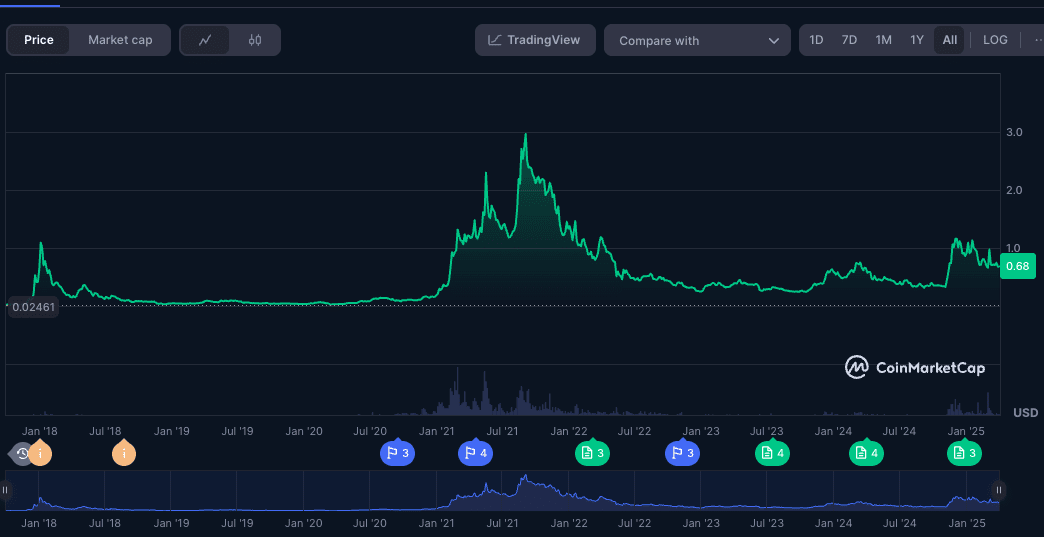The height and width of the screenshot is (537, 1044).
Task: Click the Jan '21 main chart axis label
Action: pos(436,431)
